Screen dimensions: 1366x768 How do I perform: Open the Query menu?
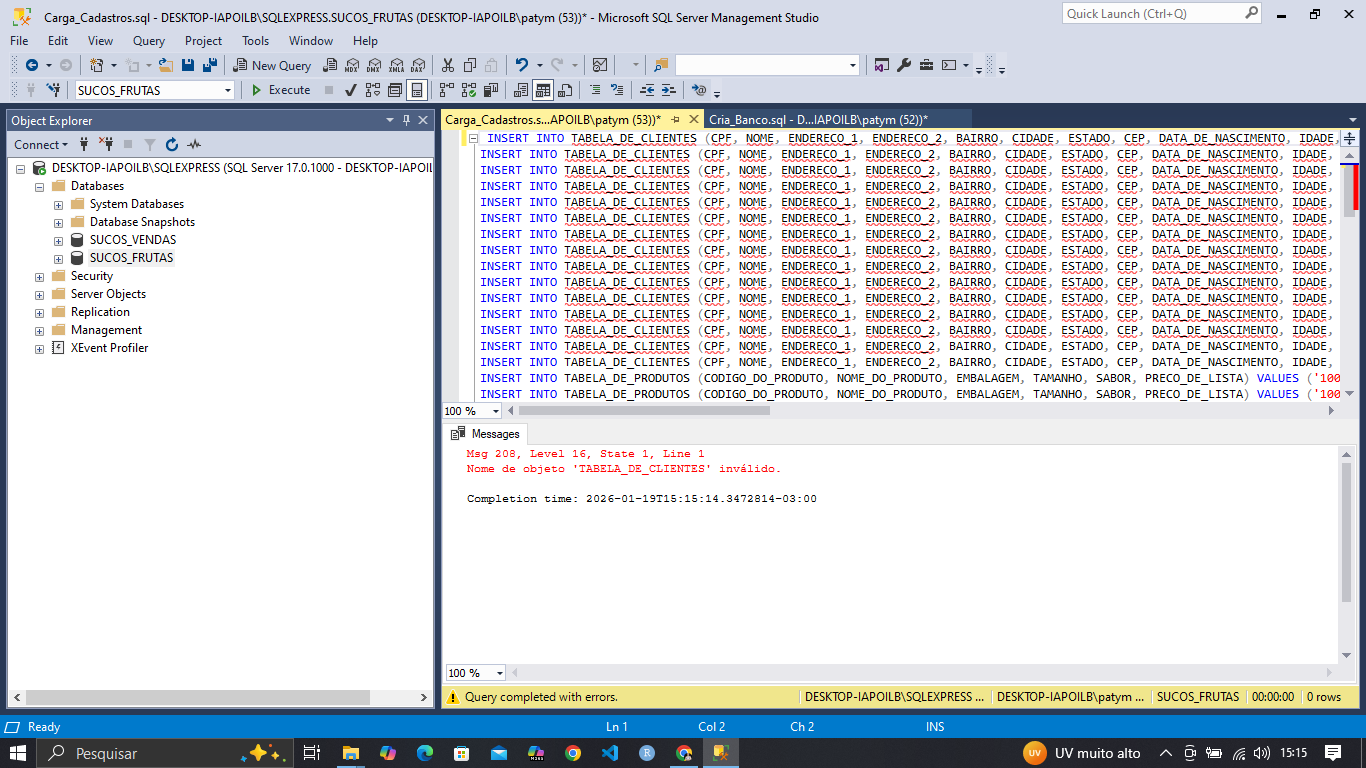click(x=149, y=41)
